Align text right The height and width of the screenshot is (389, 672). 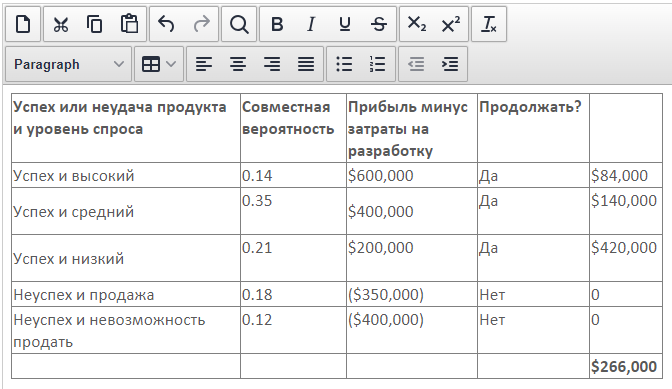pos(272,64)
